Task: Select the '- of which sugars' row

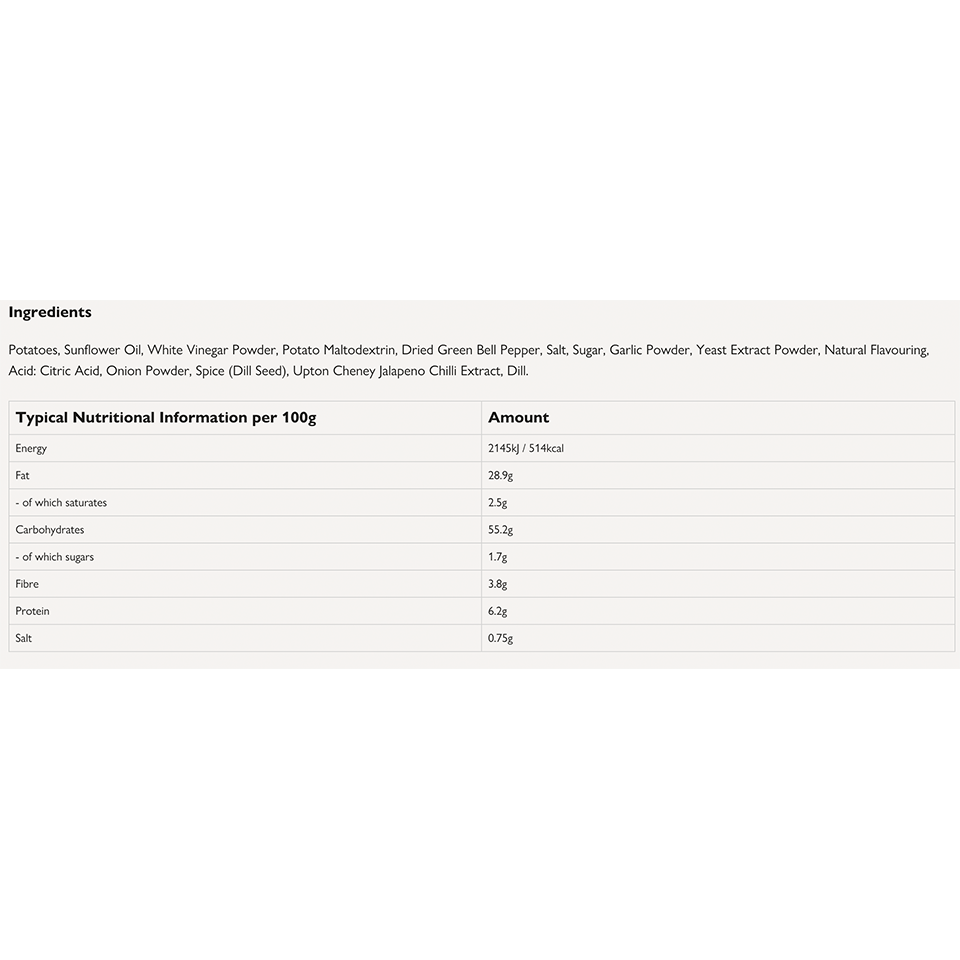Action: point(55,557)
